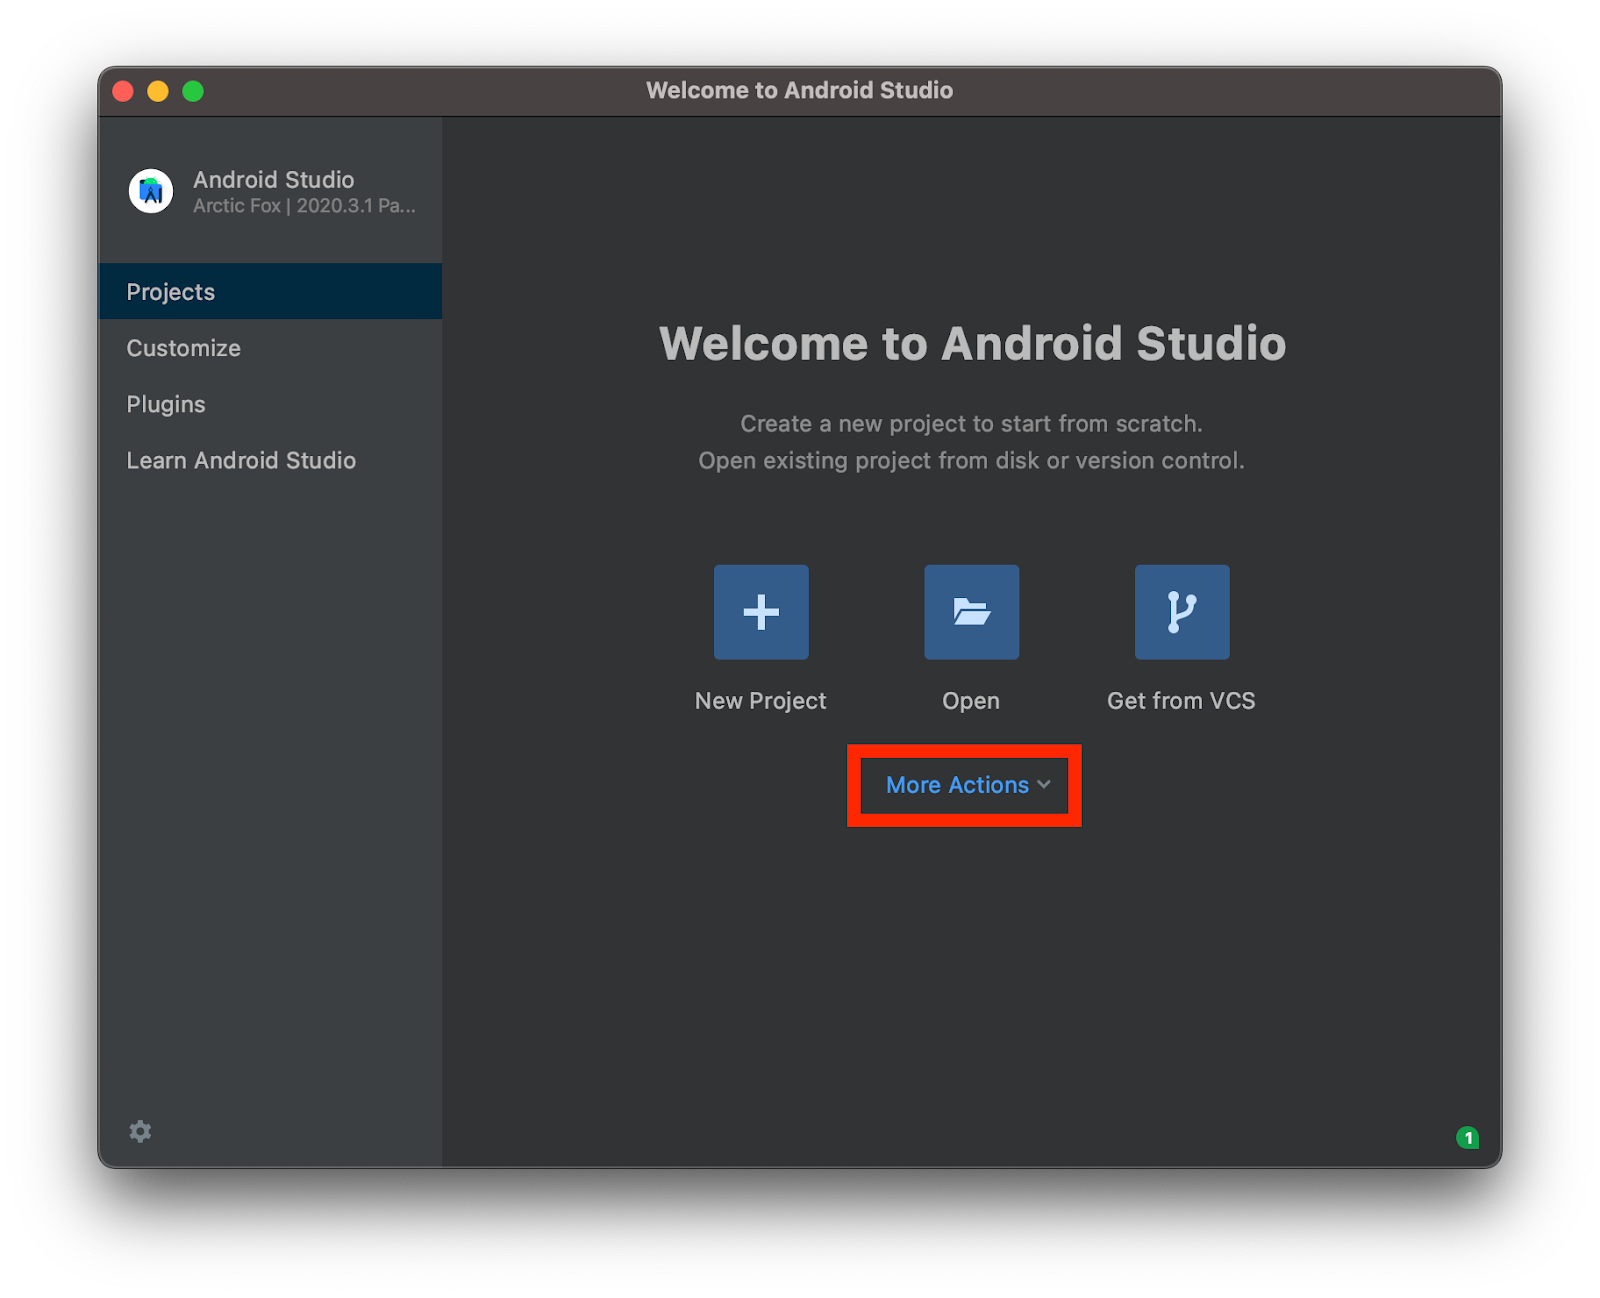This screenshot has width=1600, height=1298.
Task: Open Learn Android Studio section
Action: (x=271, y=460)
